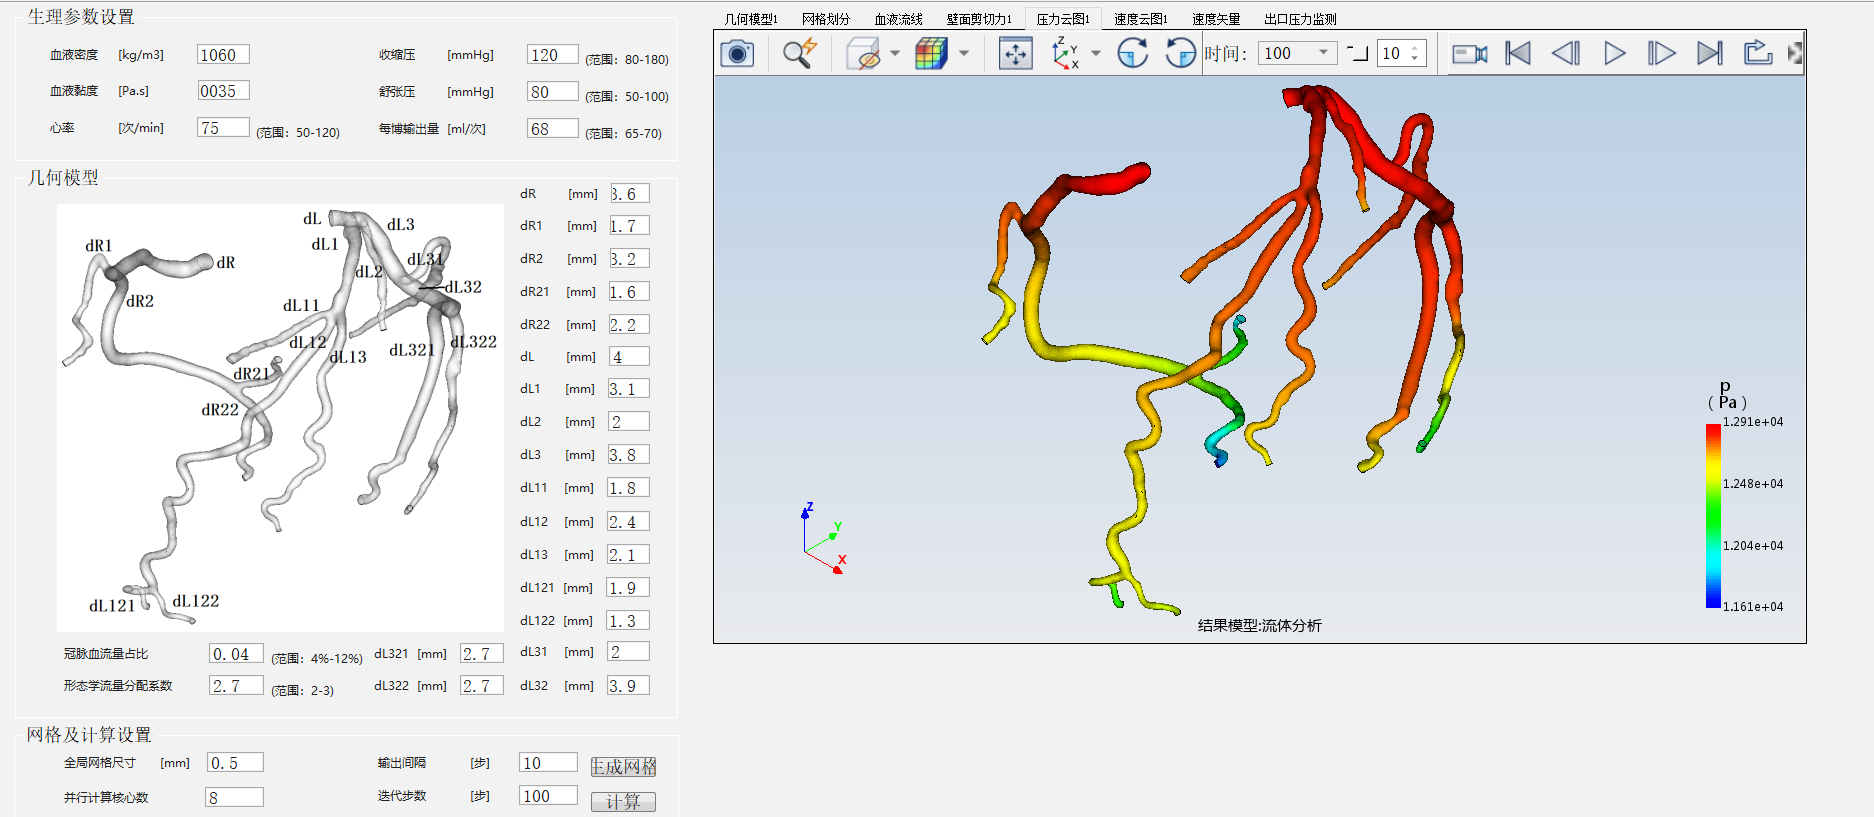Click the dR22 diameter input field
Image resolution: width=1874 pixels, height=817 pixels.
pos(630,325)
